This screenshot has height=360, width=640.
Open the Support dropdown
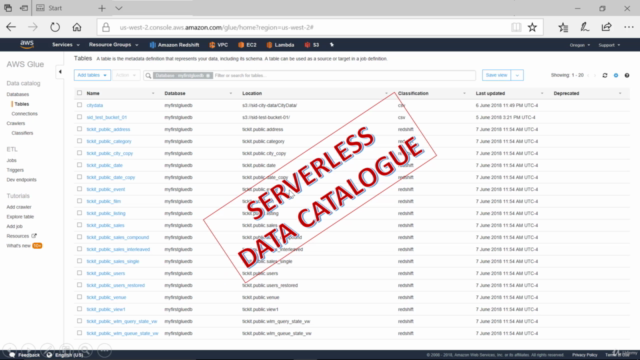tap(609, 45)
